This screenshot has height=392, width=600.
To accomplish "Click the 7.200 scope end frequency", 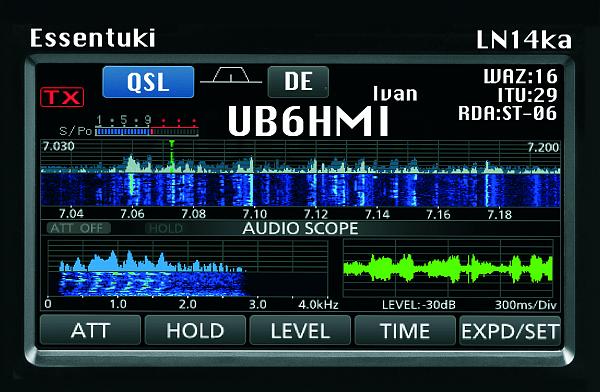I will [x=543, y=147].
